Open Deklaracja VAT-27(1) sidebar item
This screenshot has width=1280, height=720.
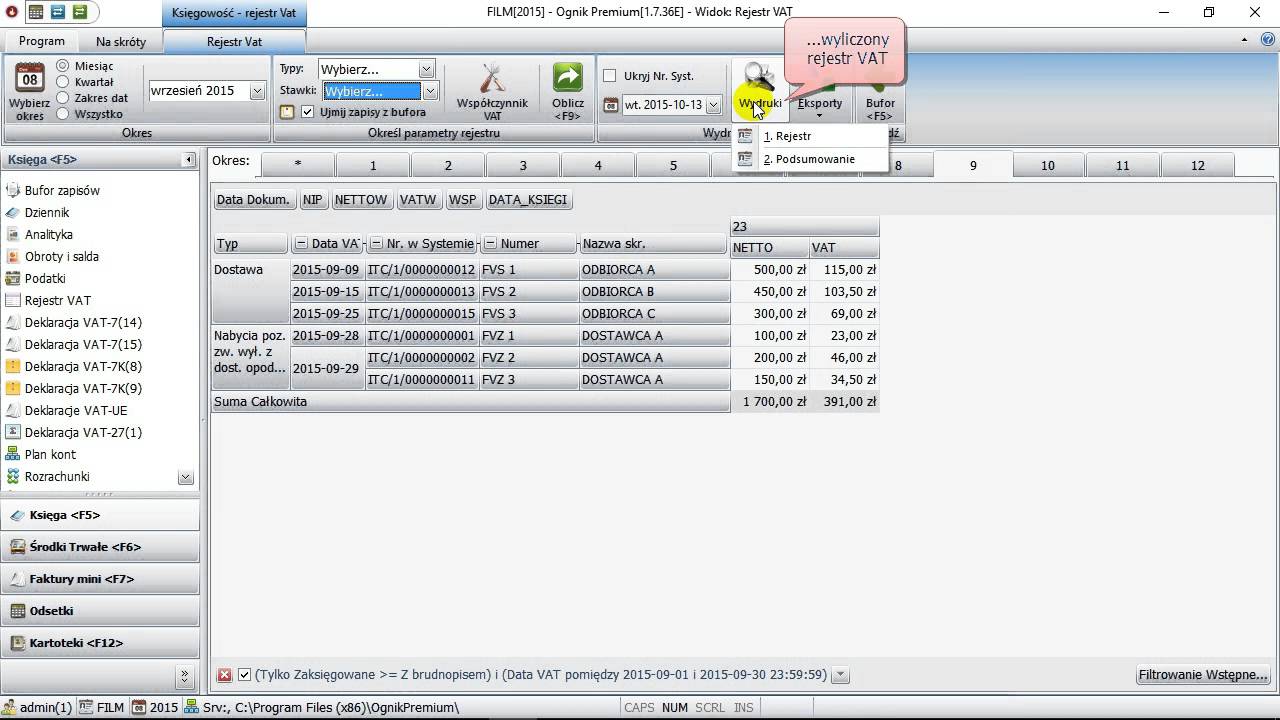(x=83, y=432)
